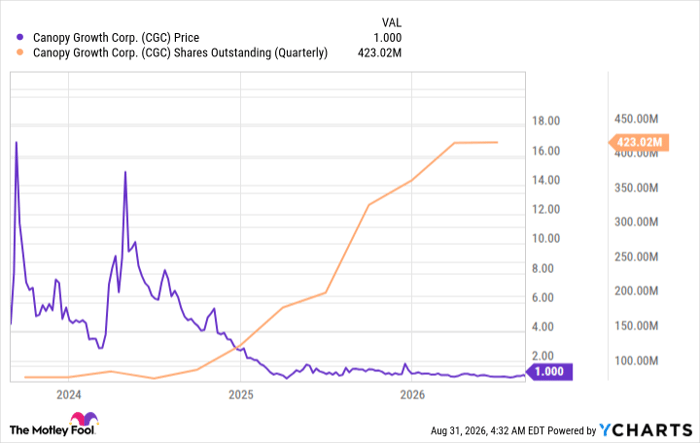Click the 6.00 price axis tick

click(x=543, y=297)
